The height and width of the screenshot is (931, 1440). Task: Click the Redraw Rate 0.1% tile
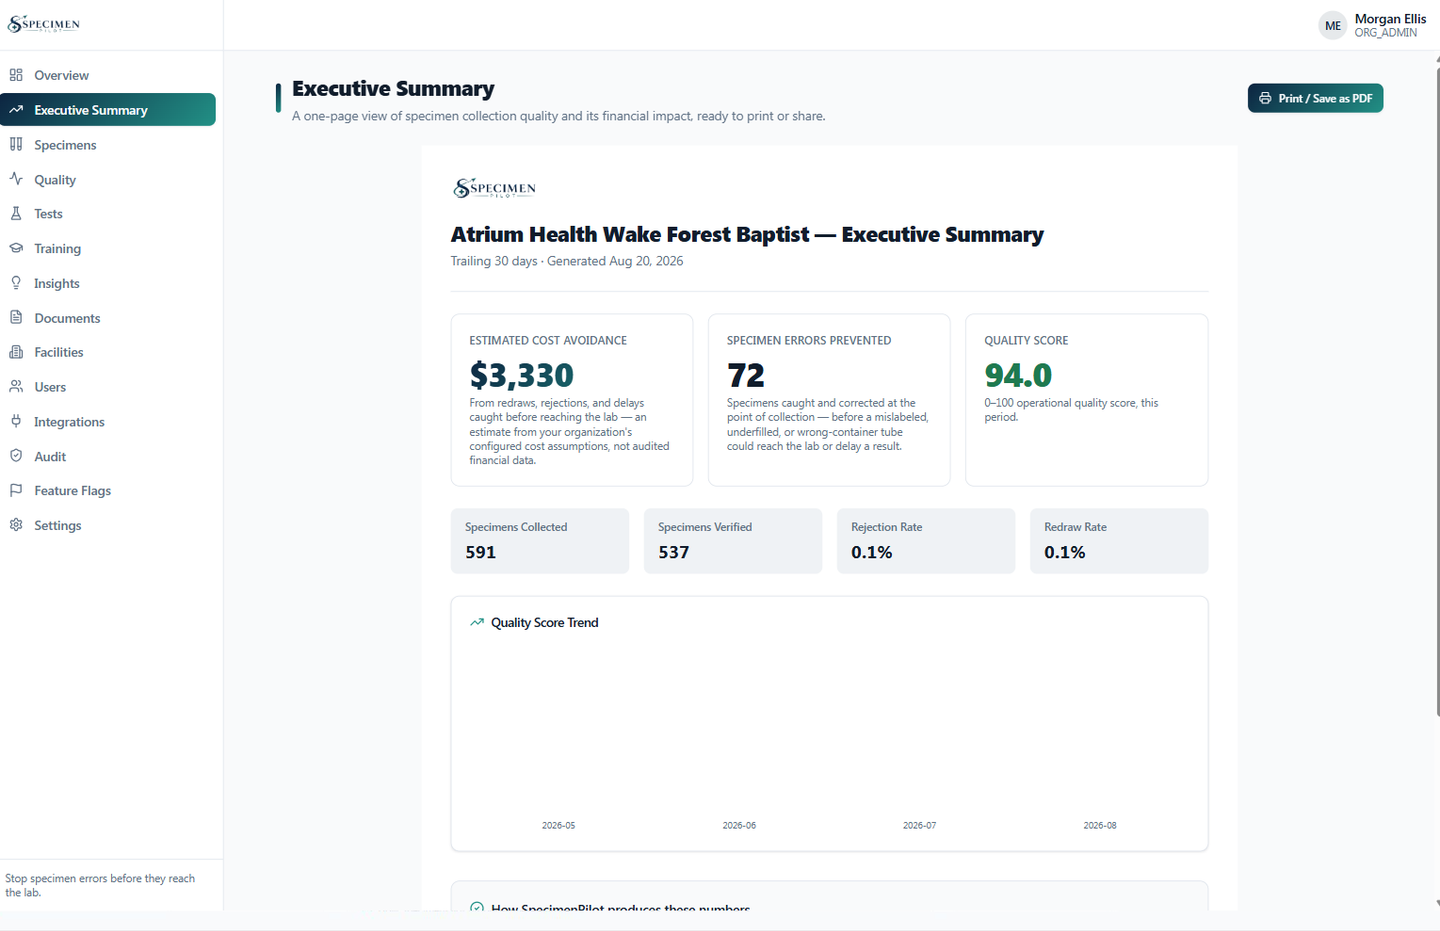[1119, 541]
